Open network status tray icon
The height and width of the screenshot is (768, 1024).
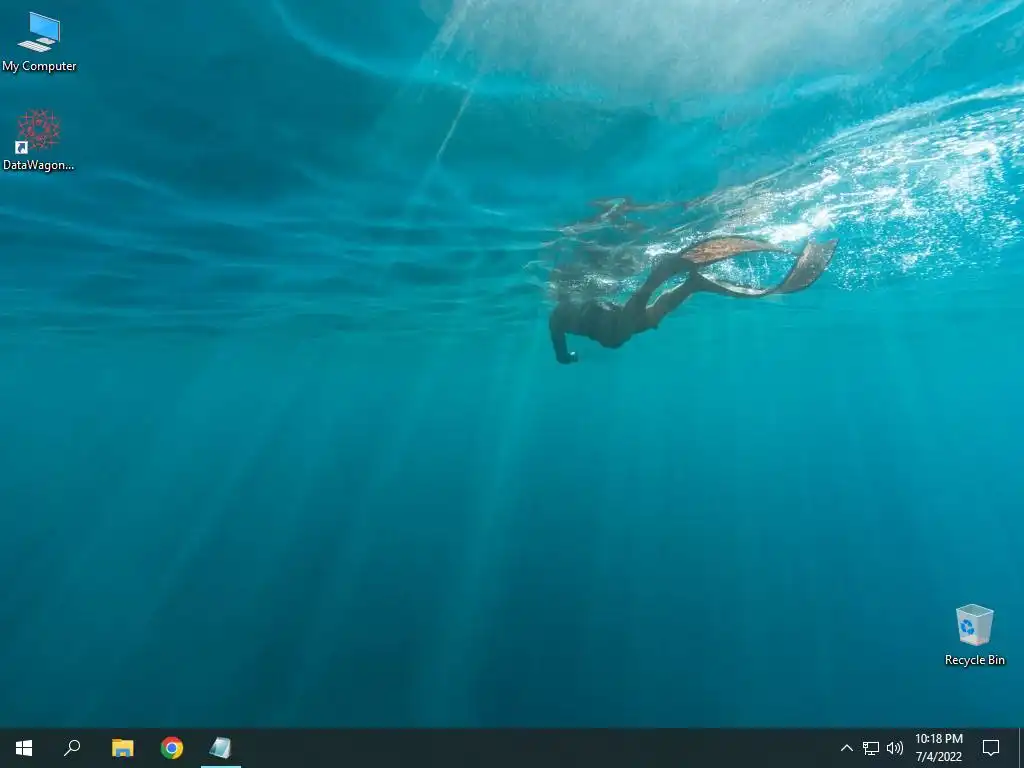[871, 748]
